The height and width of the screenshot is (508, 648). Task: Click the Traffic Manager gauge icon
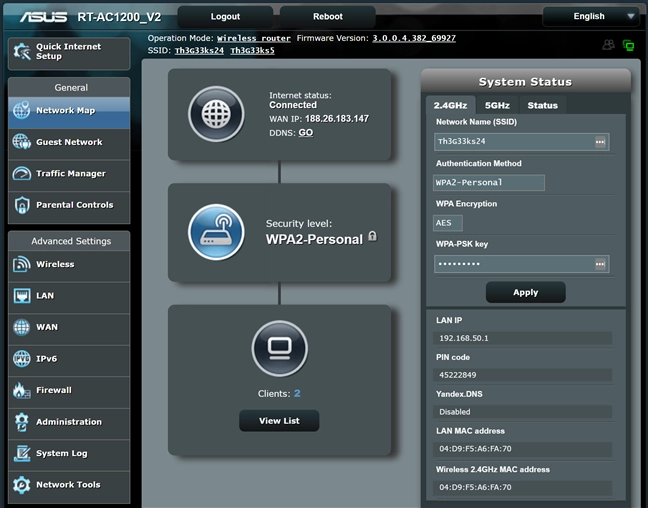coord(21,173)
